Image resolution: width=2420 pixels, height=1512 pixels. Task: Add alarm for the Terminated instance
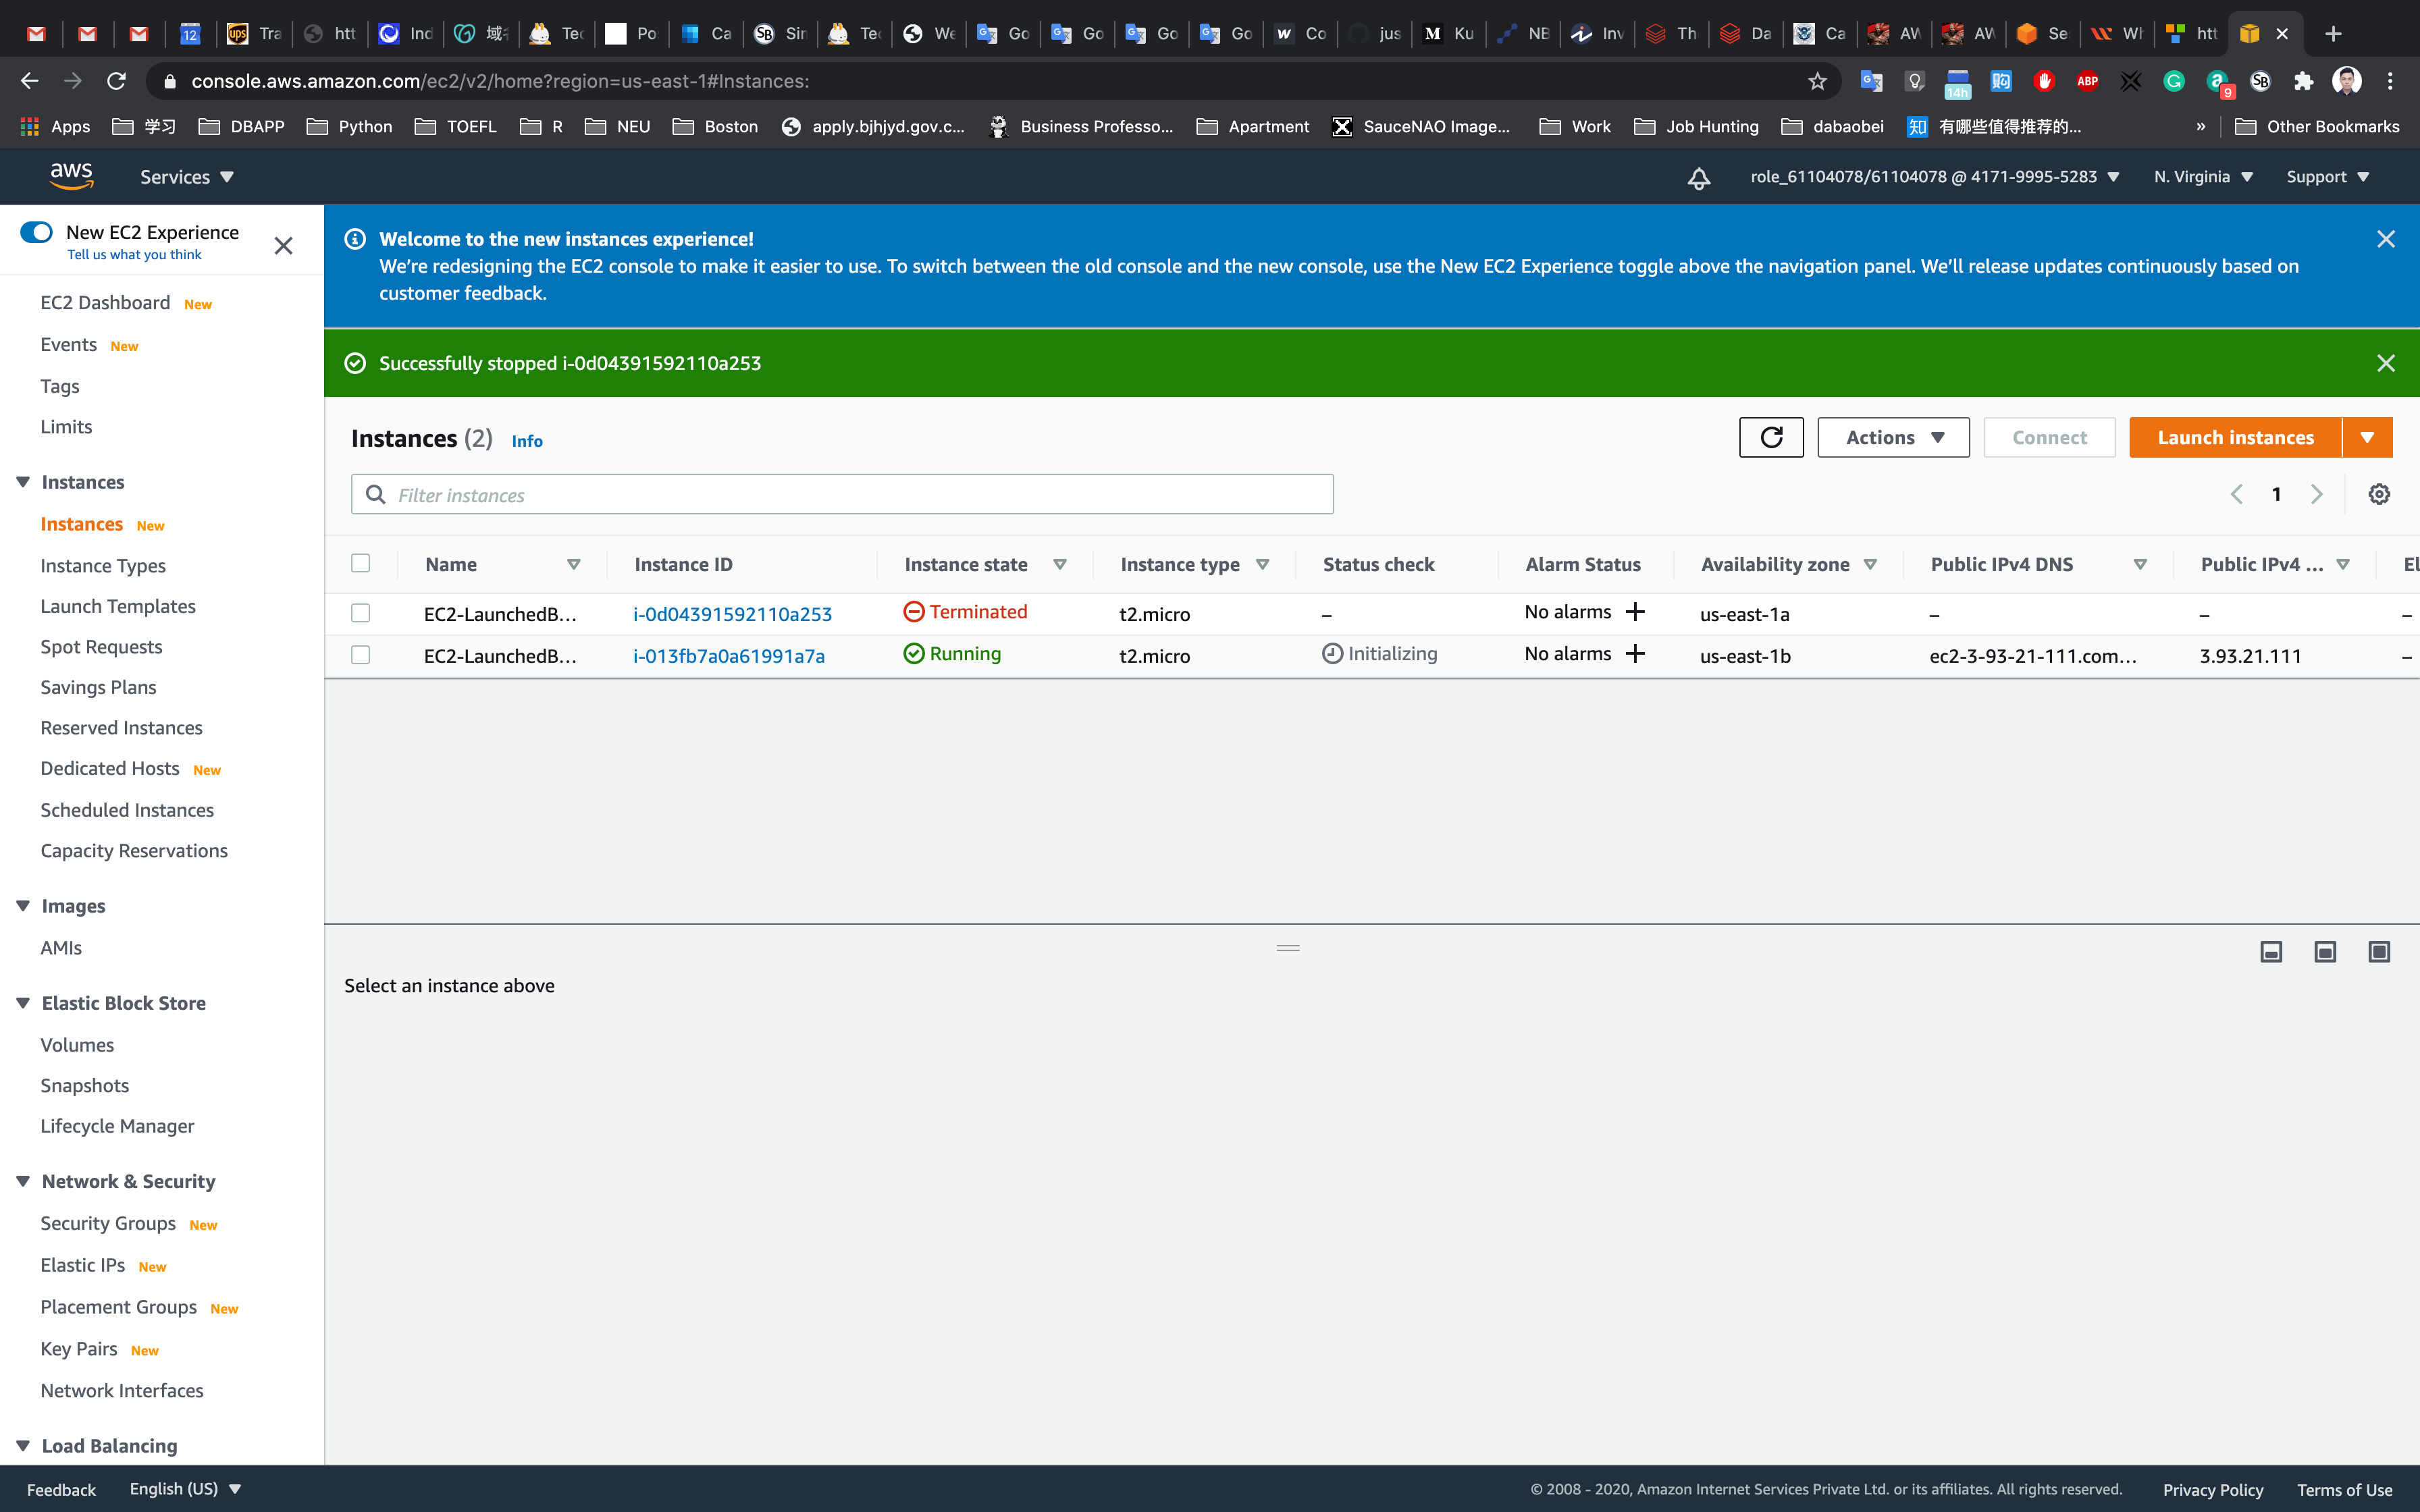click(1636, 612)
